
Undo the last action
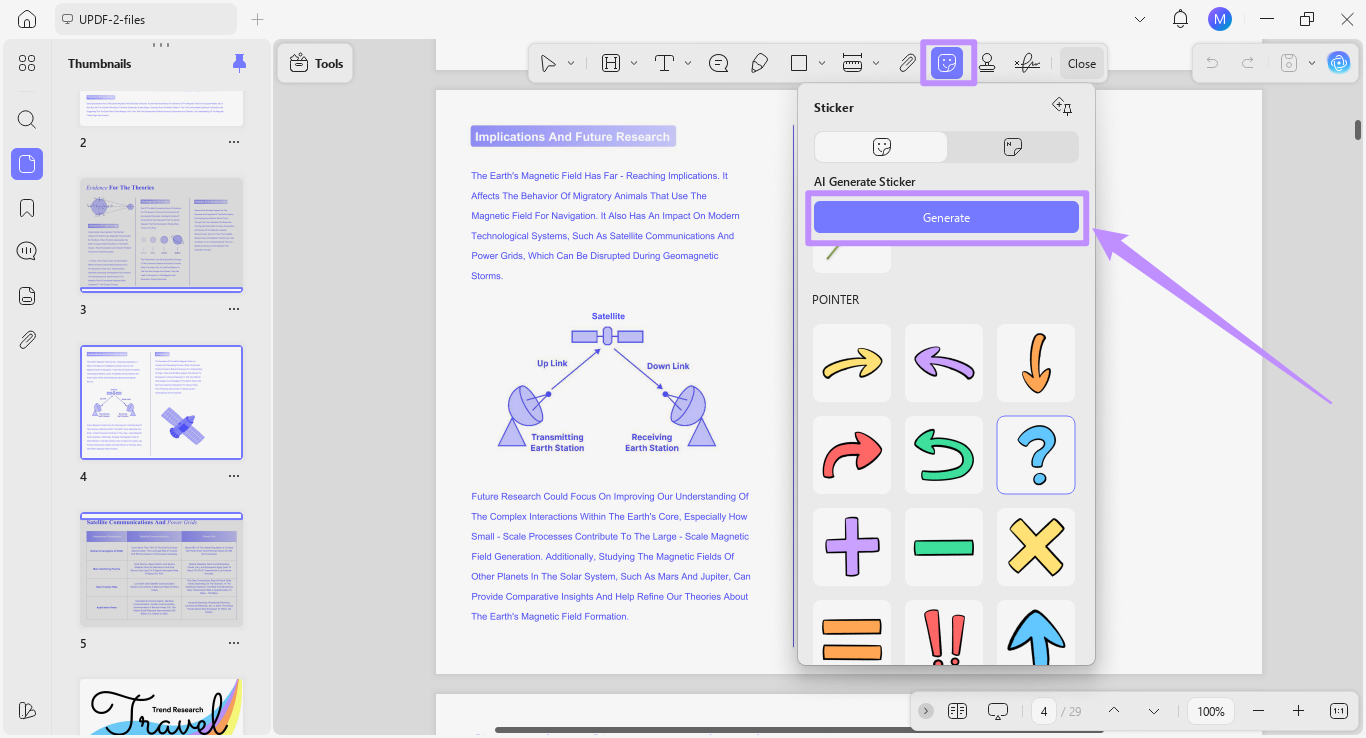[1212, 63]
